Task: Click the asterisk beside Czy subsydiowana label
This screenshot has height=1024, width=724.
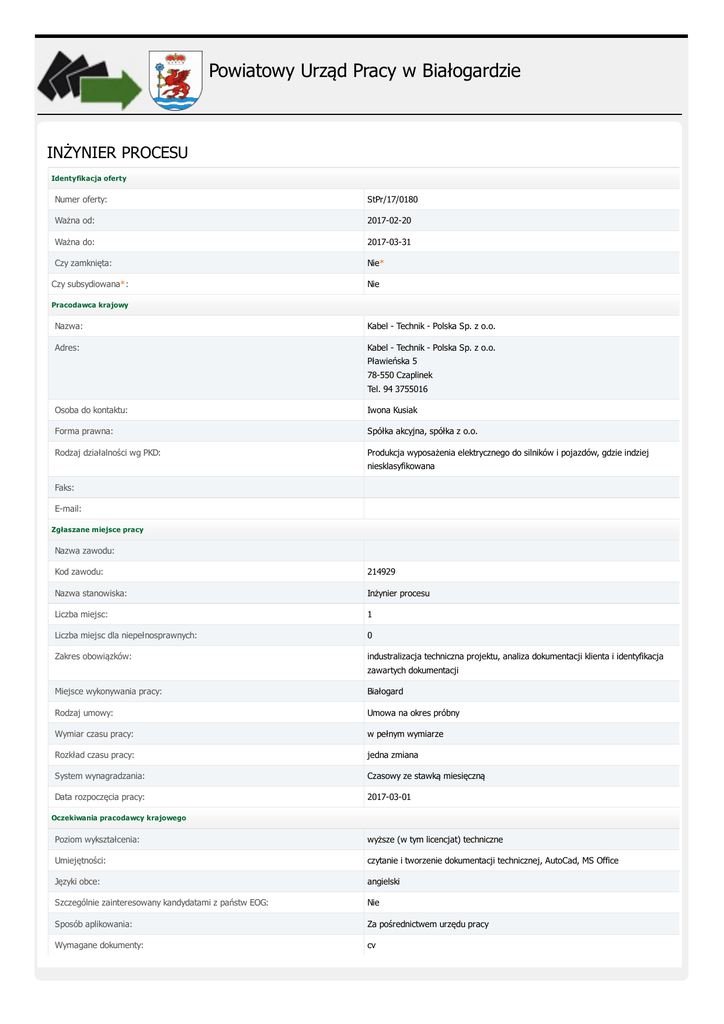Action: coord(123,284)
